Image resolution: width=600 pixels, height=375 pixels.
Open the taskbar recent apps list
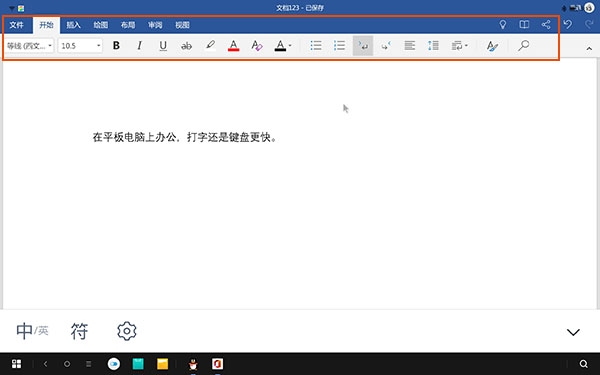[x=88, y=364]
